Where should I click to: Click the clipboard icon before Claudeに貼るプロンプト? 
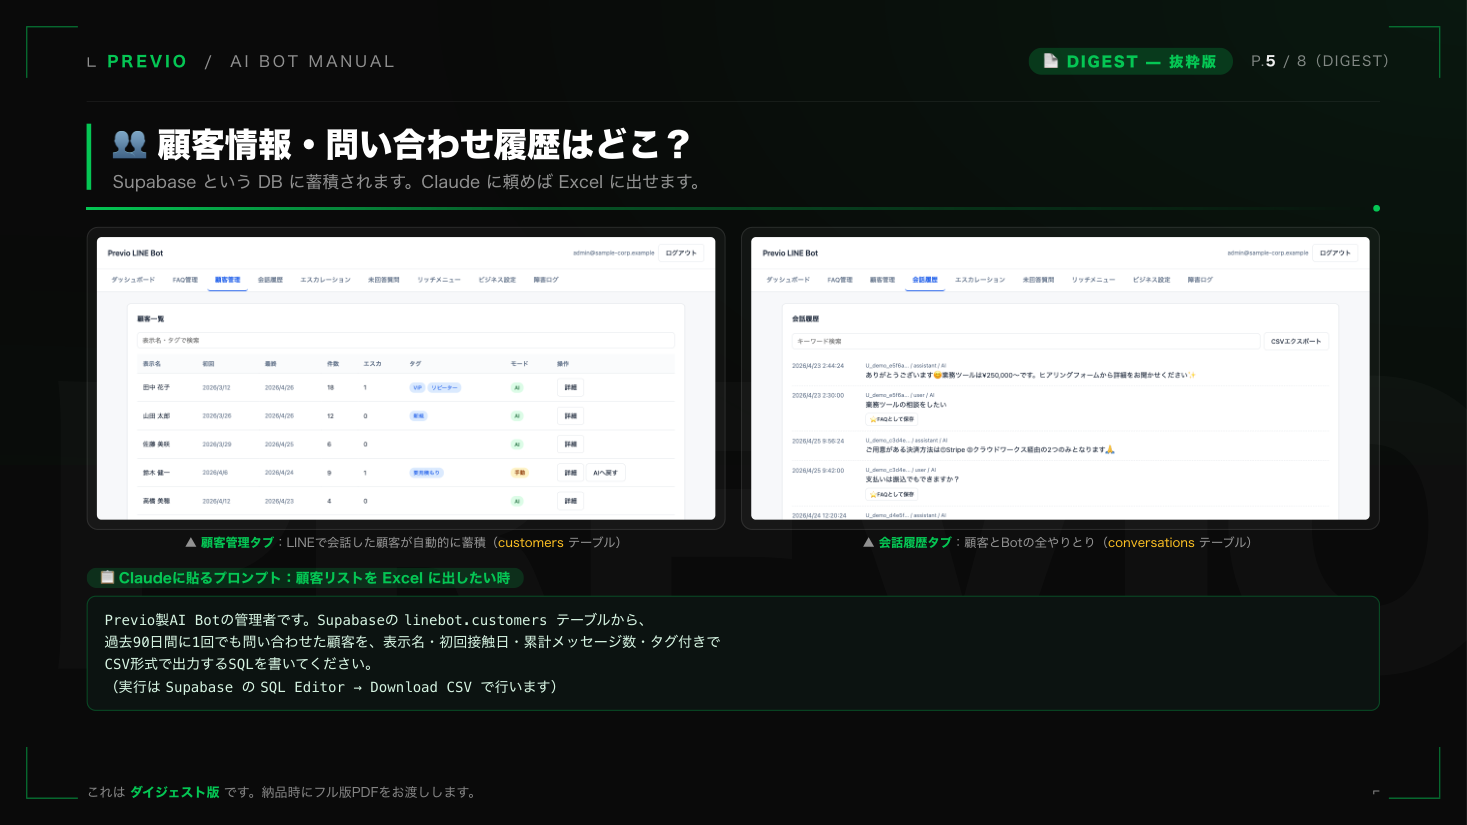point(107,577)
